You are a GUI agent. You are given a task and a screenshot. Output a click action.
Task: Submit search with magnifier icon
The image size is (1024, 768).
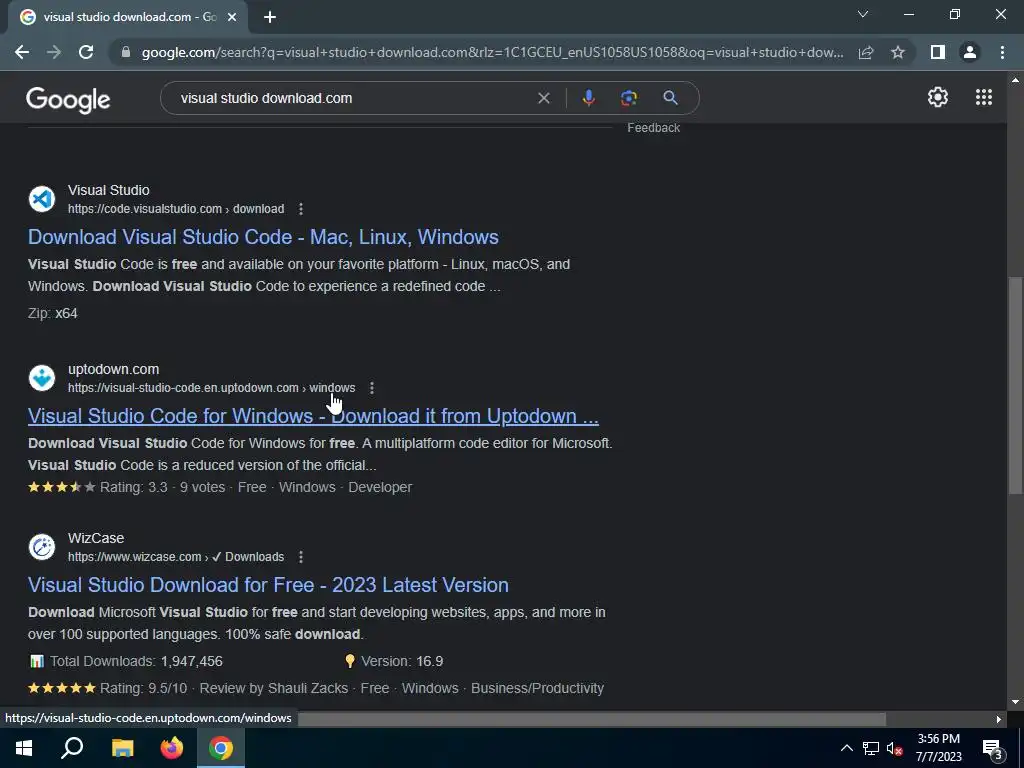(670, 98)
